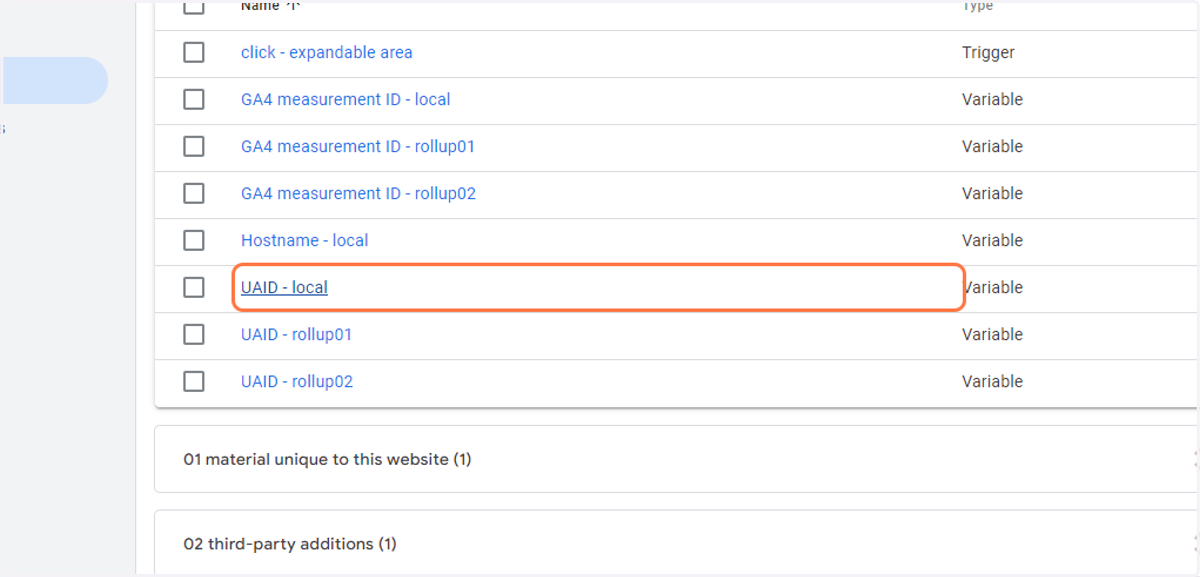Click 'Variable' type in 'GA4 measurement ID - rollup02' row
Image resolution: width=1200 pixels, height=577 pixels.
coord(992,193)
